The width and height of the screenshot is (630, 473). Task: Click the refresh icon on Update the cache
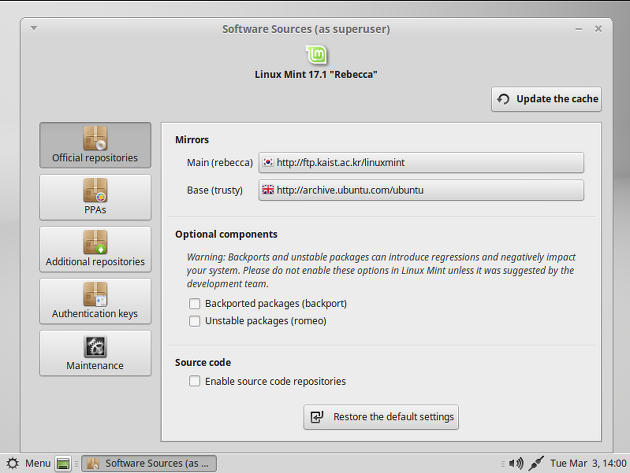pos(503,99)
